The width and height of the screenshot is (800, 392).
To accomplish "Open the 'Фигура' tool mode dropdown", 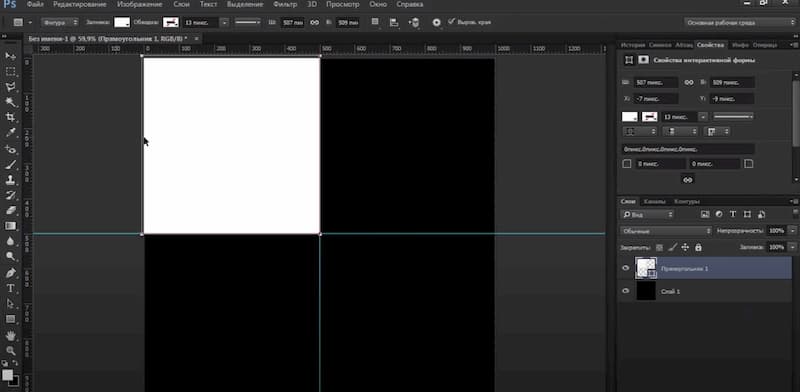I will 60,22.
